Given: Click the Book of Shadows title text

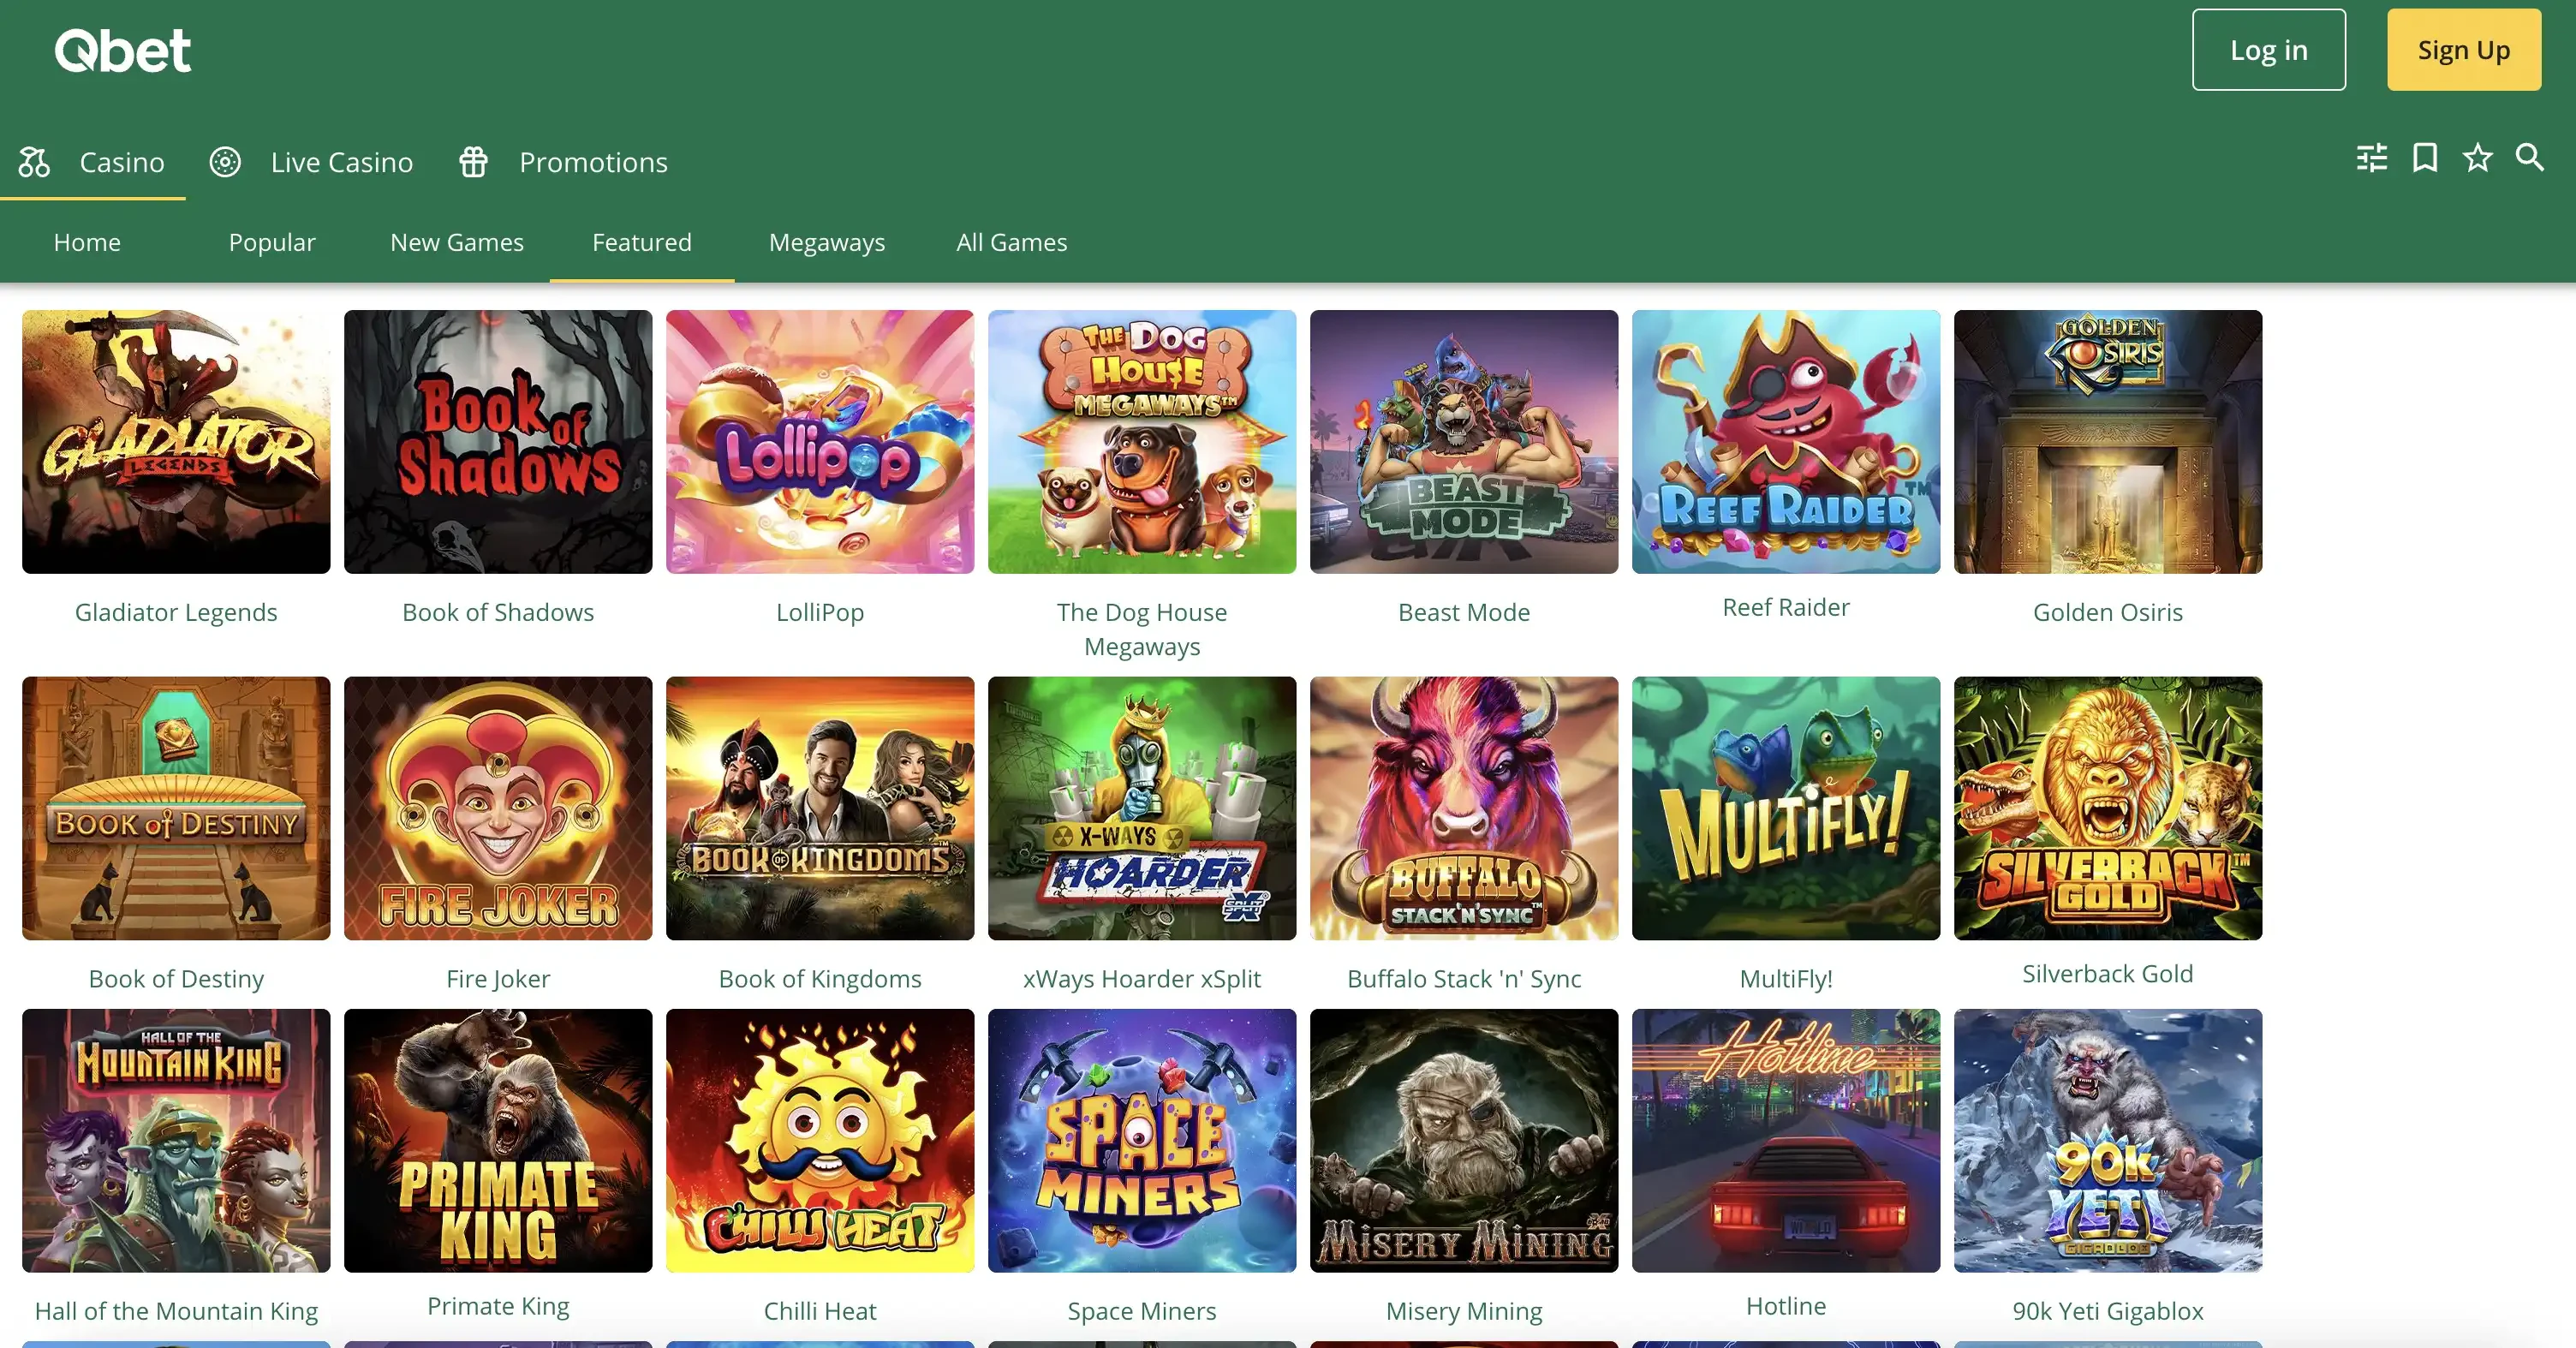Looking at the screenshot, I should click(x=498, y=612).
